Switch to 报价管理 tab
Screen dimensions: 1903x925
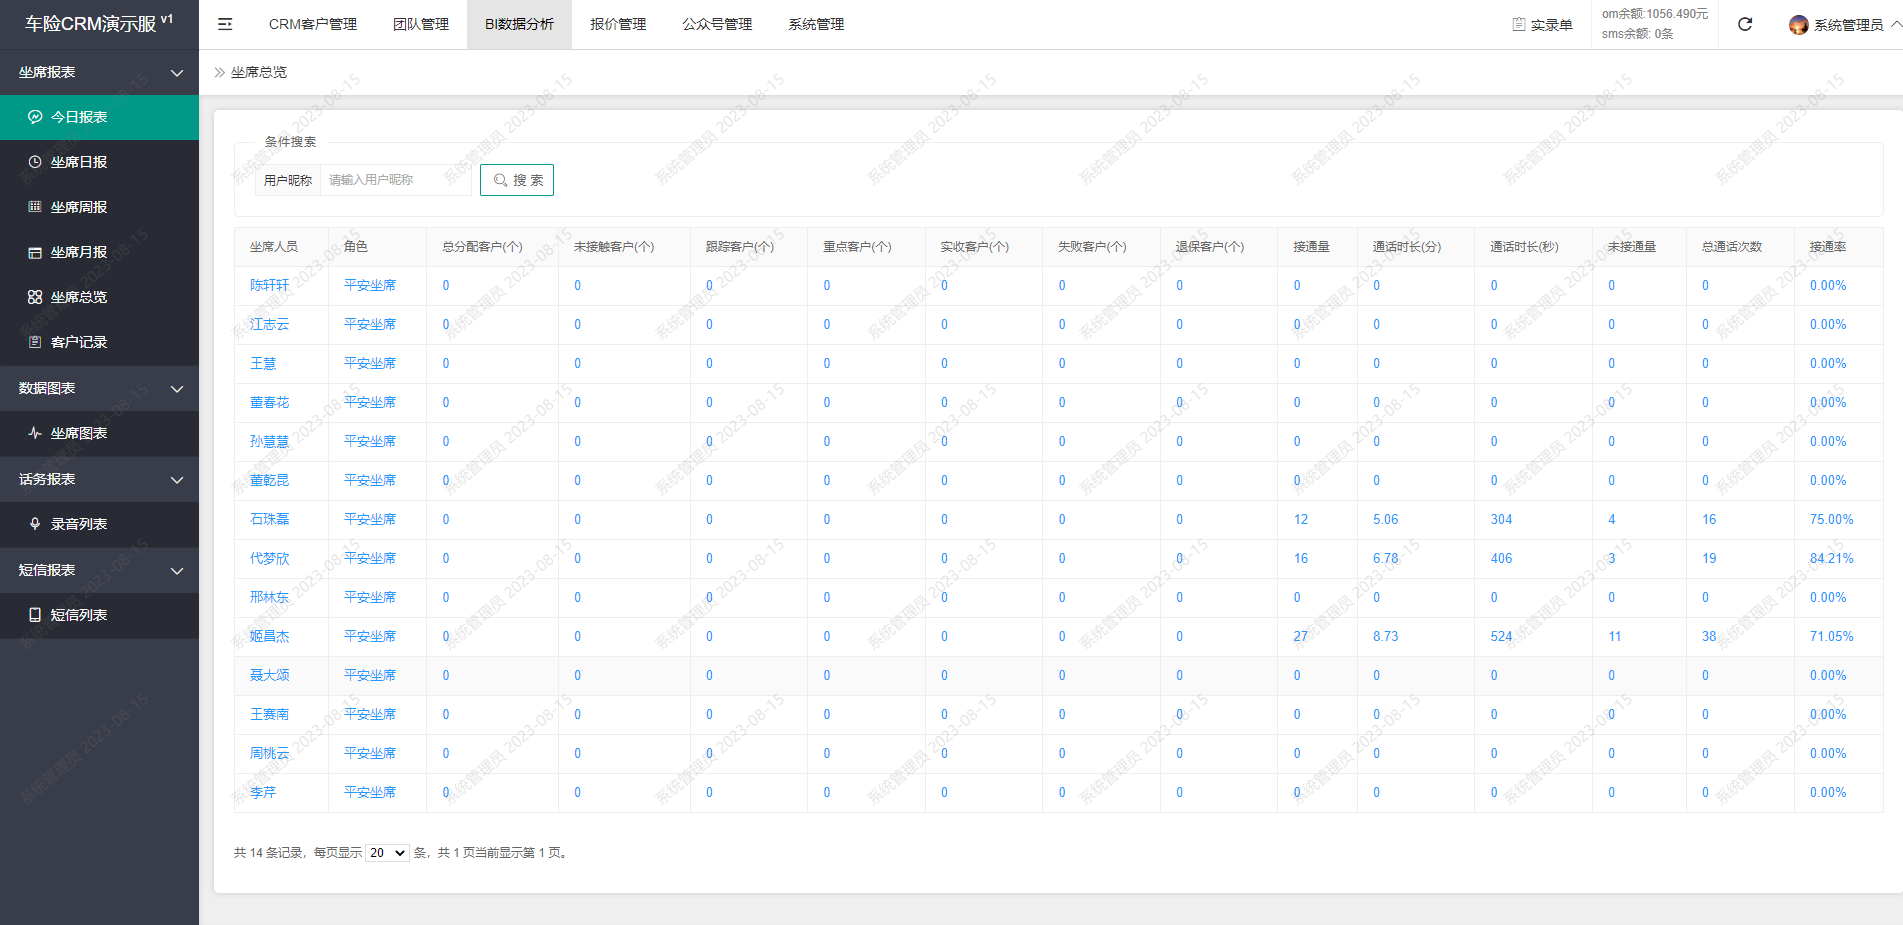coord(618,24)
